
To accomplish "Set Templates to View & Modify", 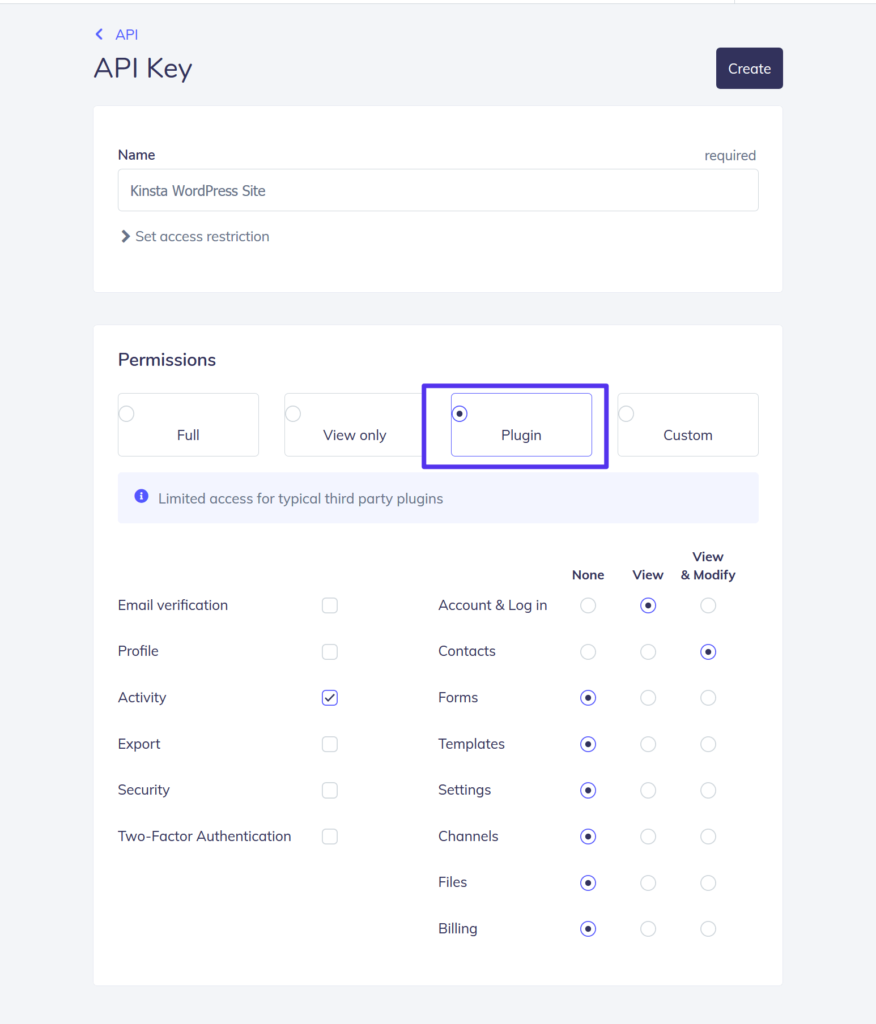I will coord(708,744).
